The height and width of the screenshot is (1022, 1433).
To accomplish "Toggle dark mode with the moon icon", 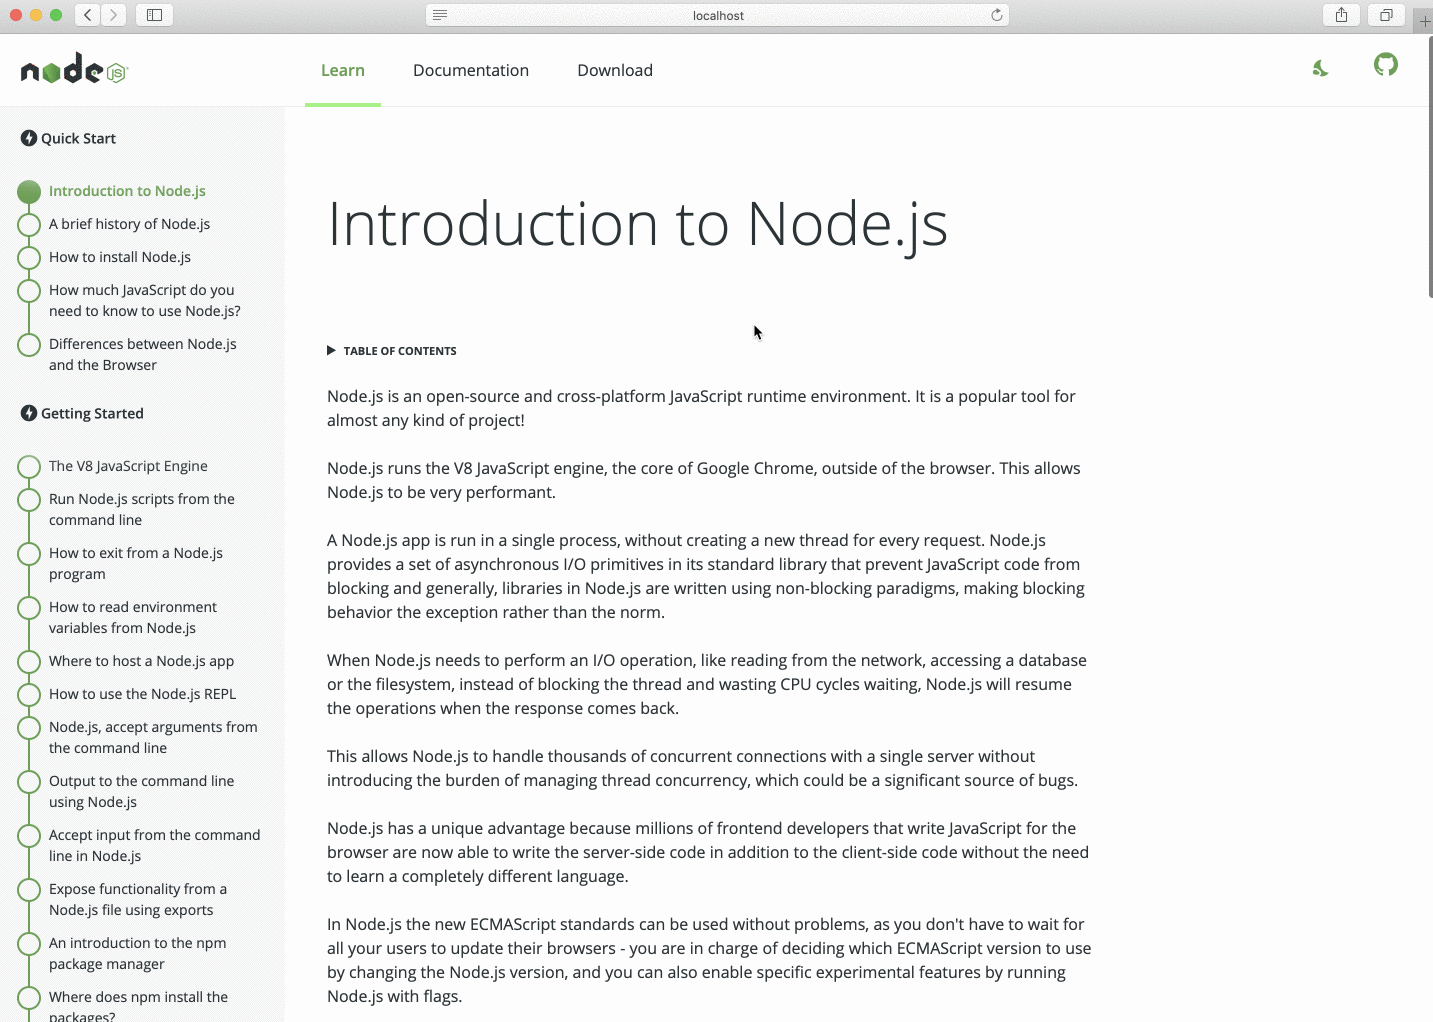I will pyautogui.click(x=1320, y=68).
